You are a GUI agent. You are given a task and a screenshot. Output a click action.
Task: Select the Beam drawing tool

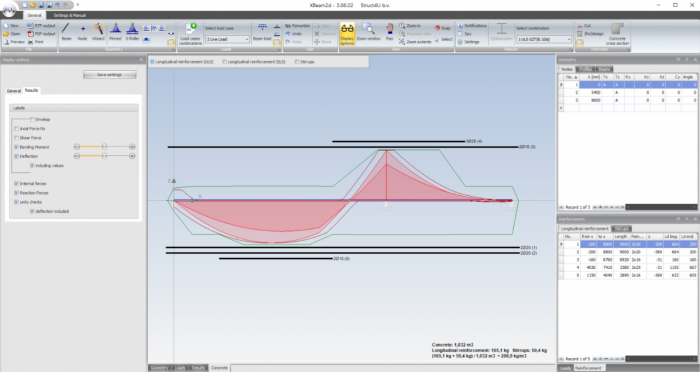point(66,32)
